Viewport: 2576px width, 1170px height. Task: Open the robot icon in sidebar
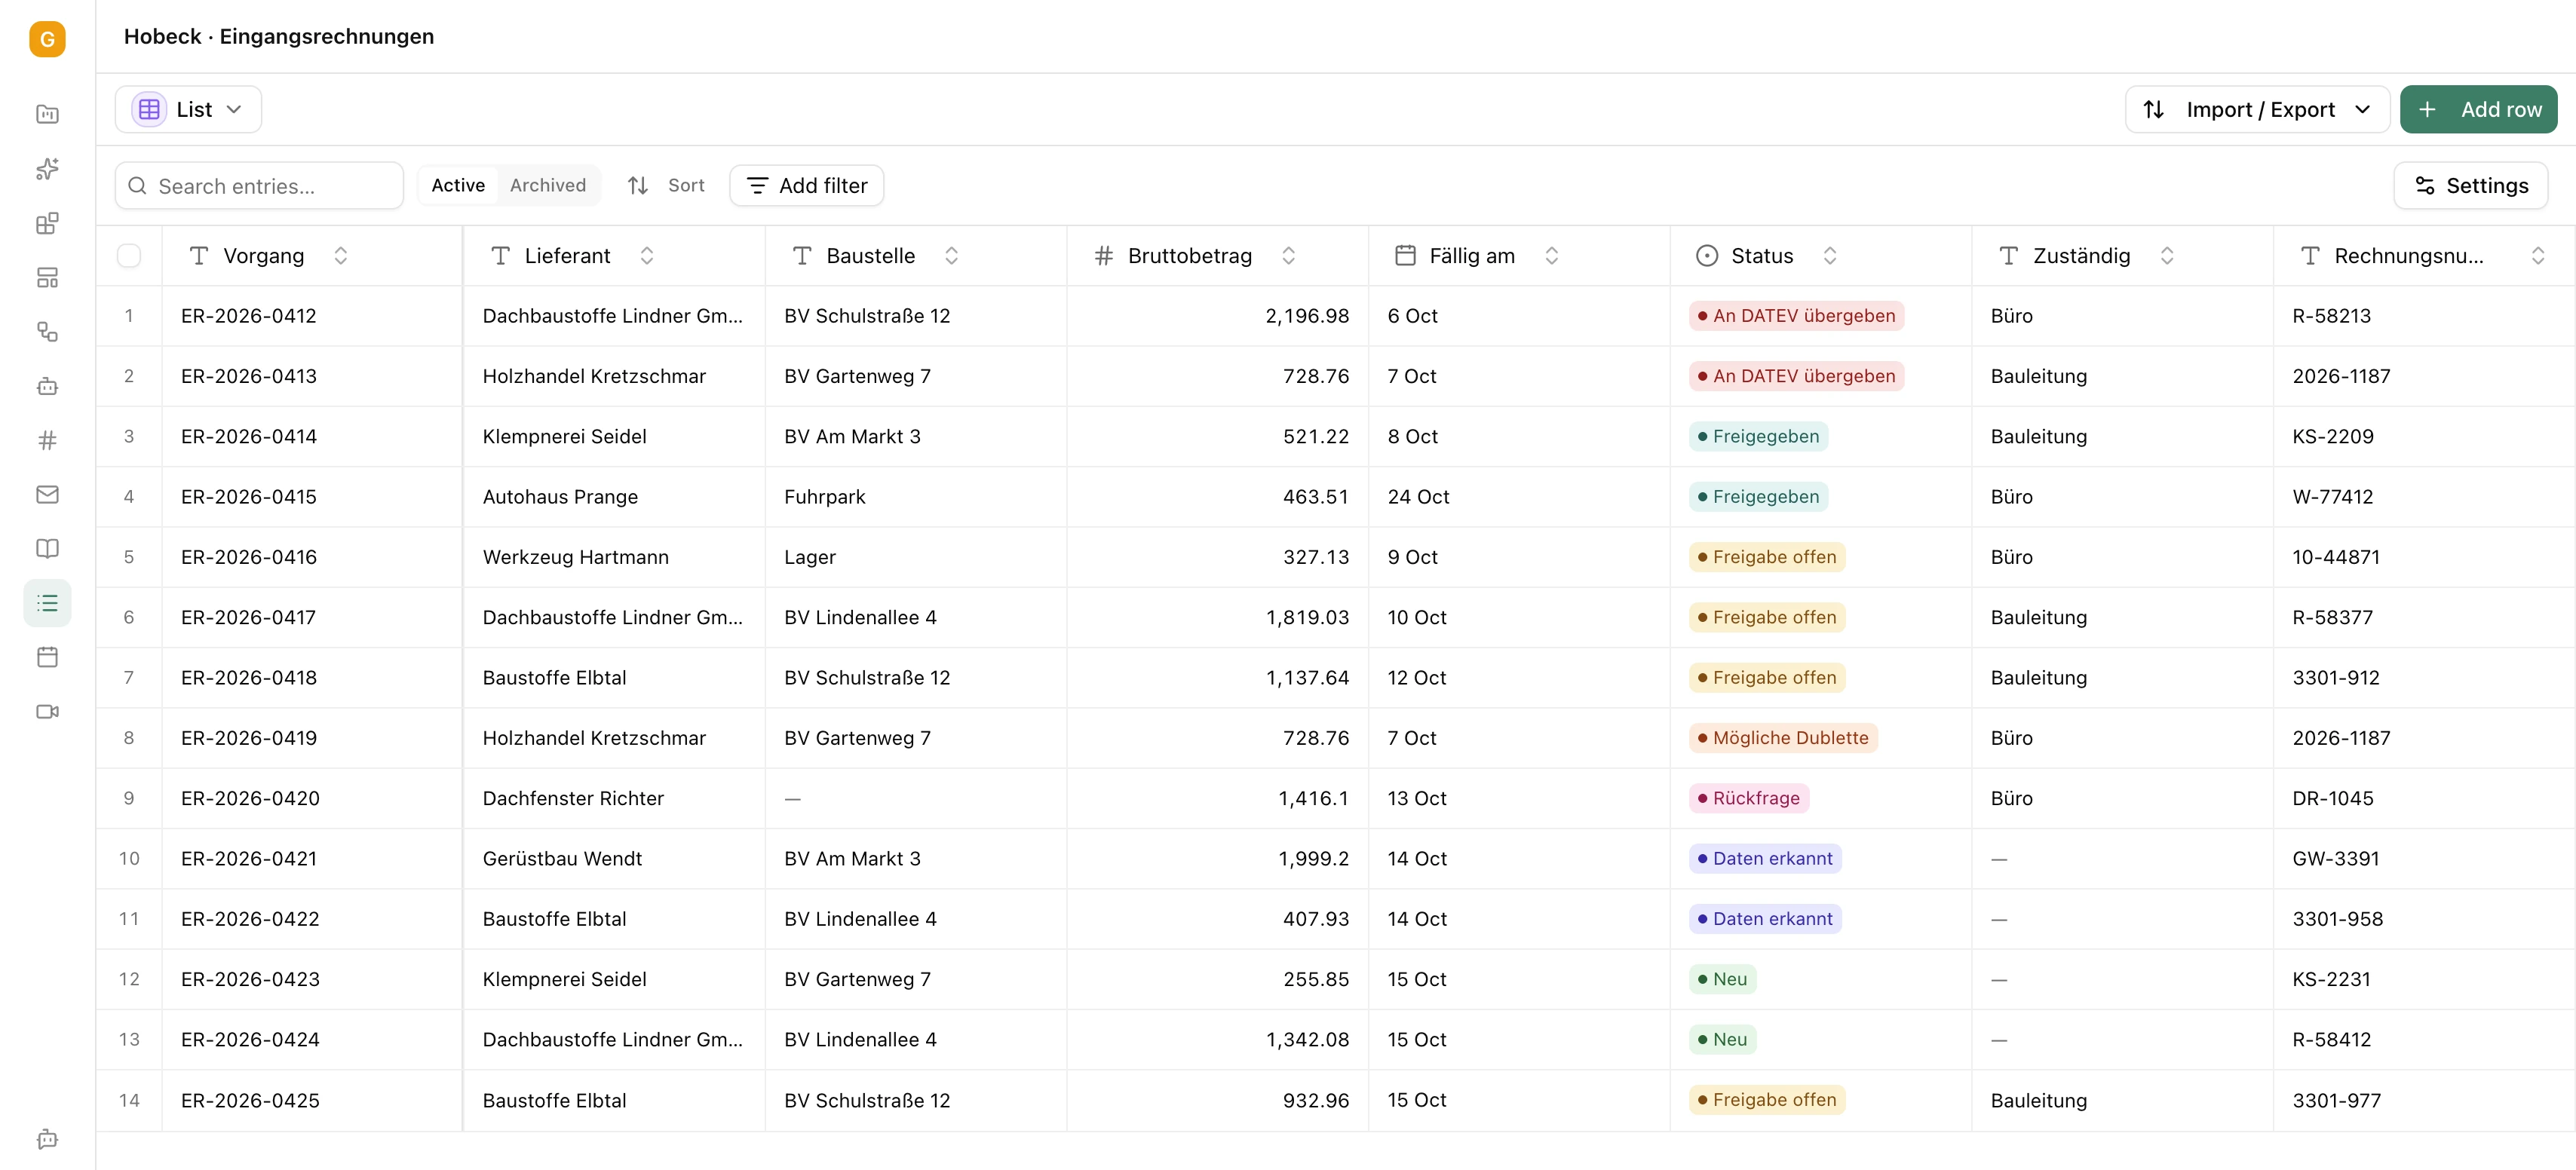(47, 386)
